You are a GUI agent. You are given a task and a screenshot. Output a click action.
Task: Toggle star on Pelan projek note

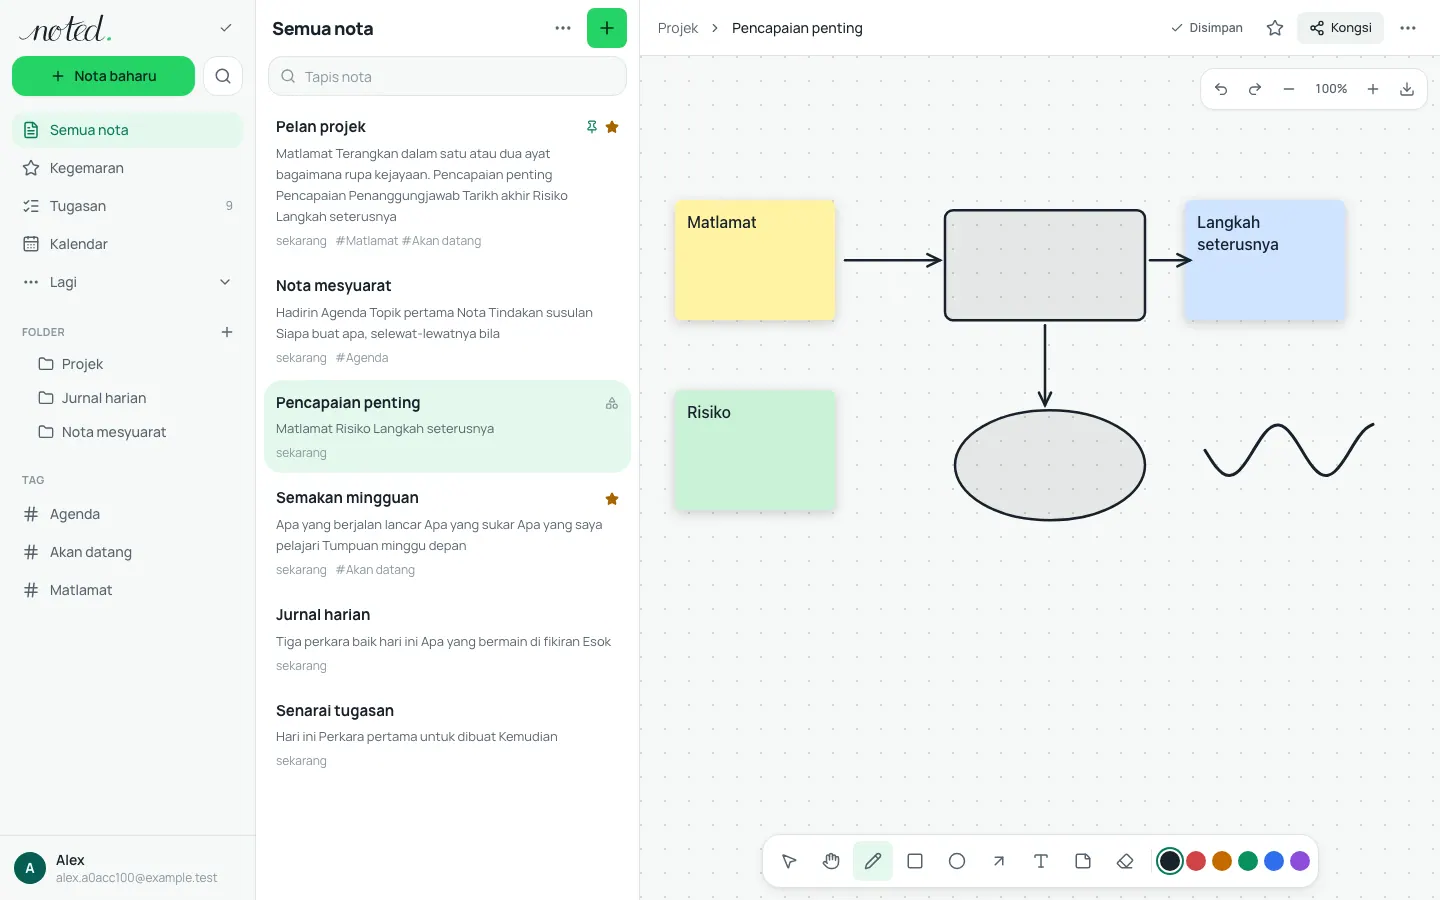[x=612, y=127]
